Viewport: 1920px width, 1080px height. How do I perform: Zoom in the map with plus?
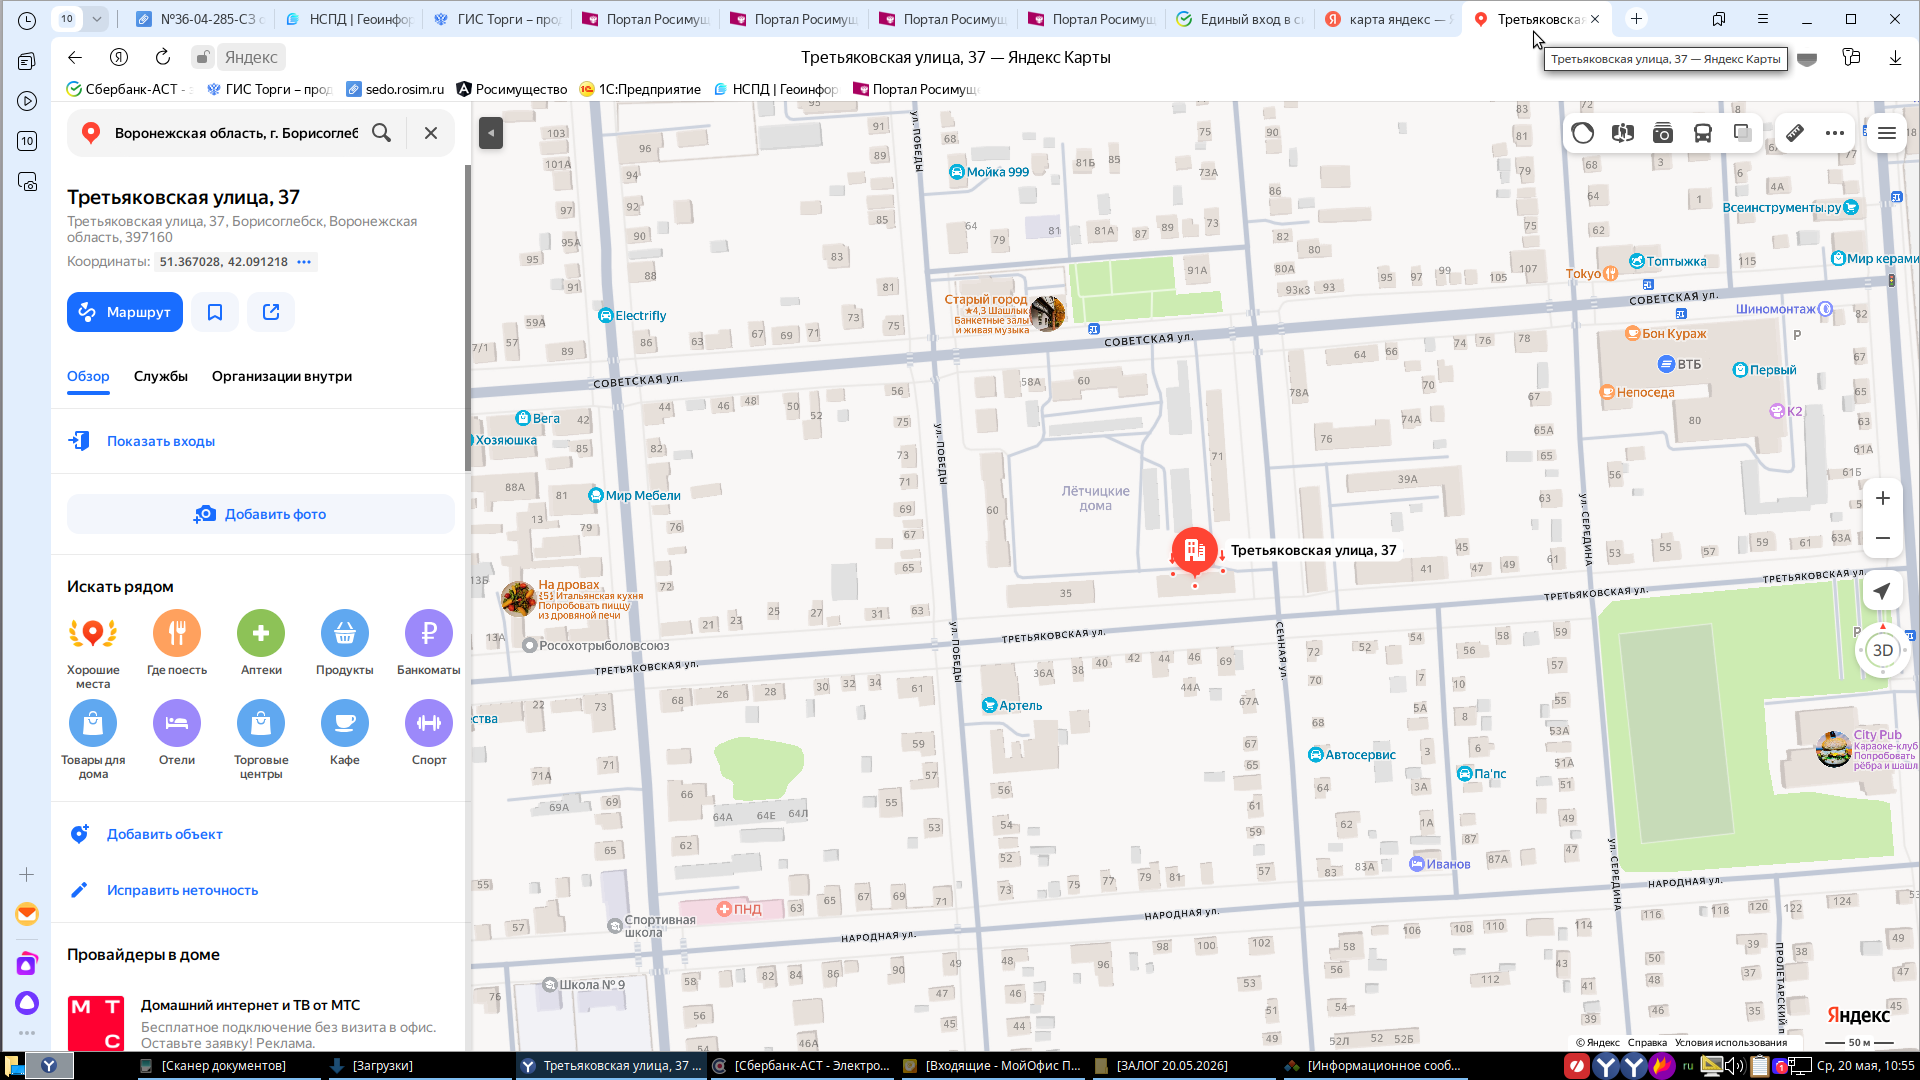1882,498
